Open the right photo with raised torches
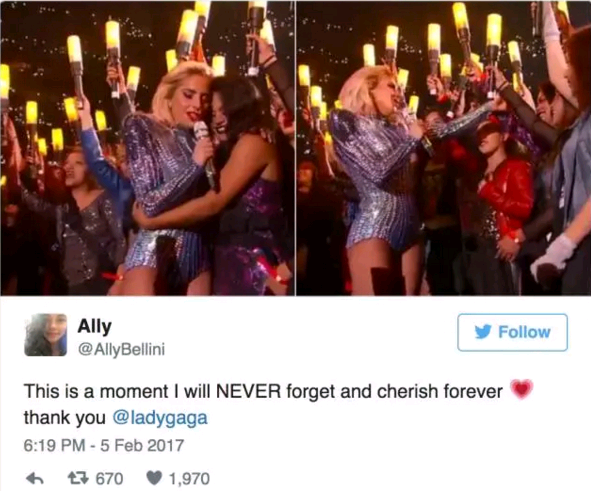591x491 pixels. pos(444,148)
